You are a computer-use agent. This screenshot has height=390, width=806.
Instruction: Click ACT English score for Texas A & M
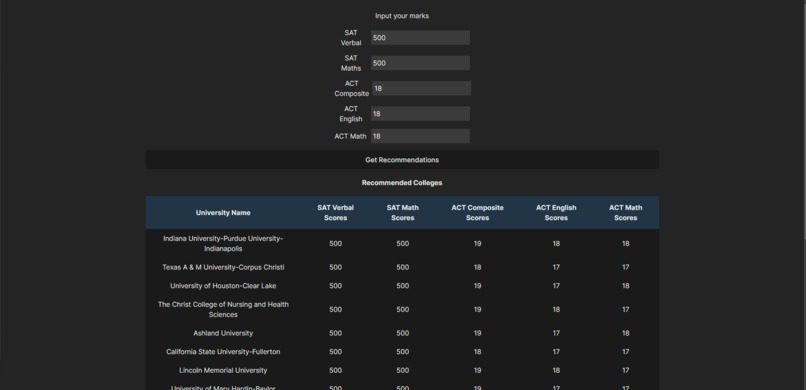(x=556, y=267)
